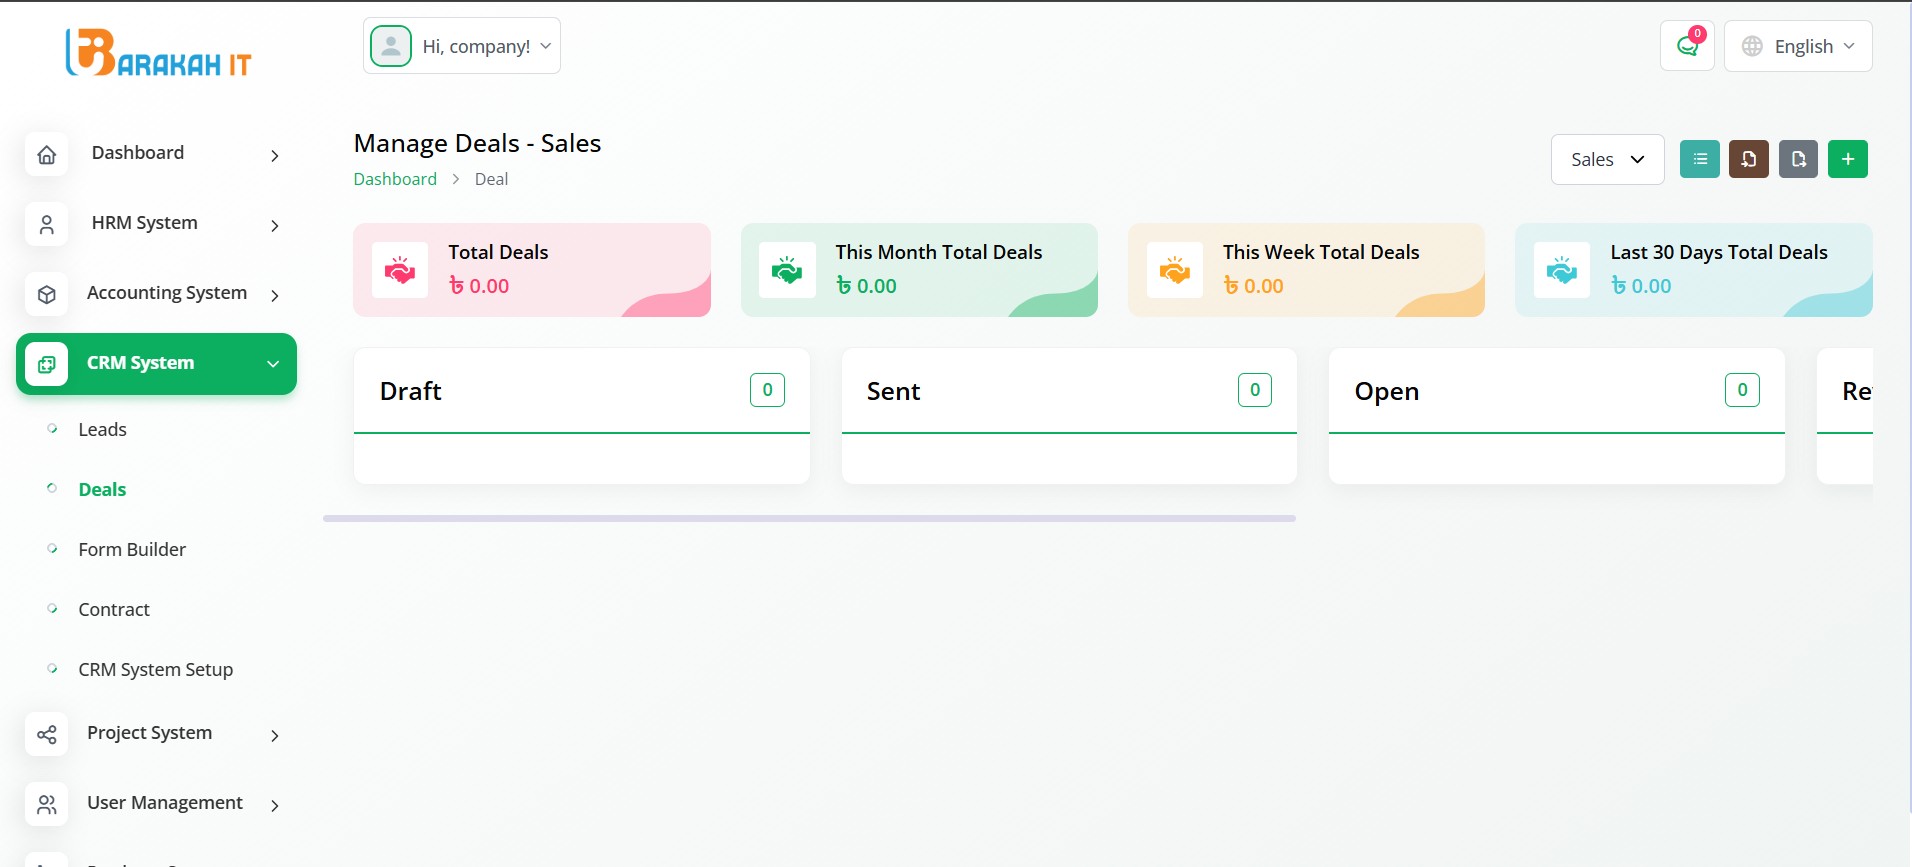Viewport: 1912px width, 867px height.
Task: Click the user avatar icon
Action: click(391, 46)
